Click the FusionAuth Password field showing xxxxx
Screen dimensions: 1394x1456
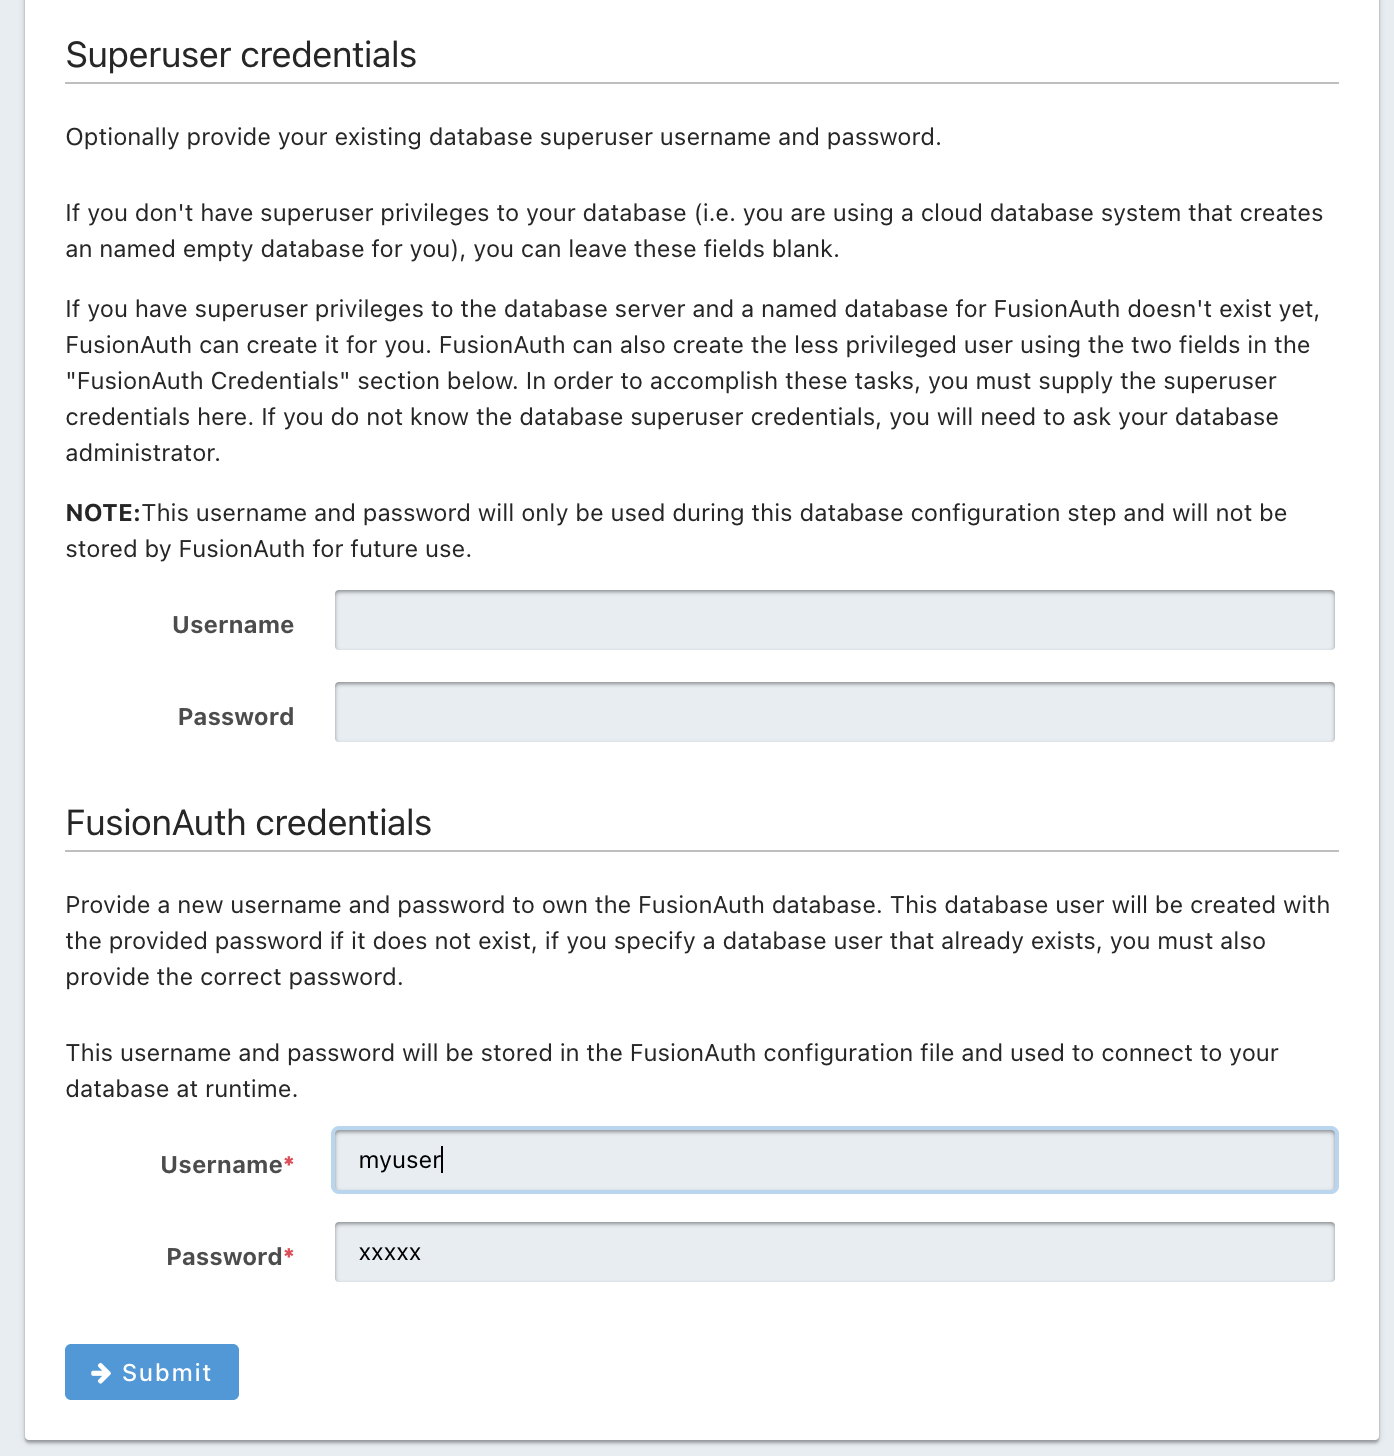click(x=834, y=1252)
